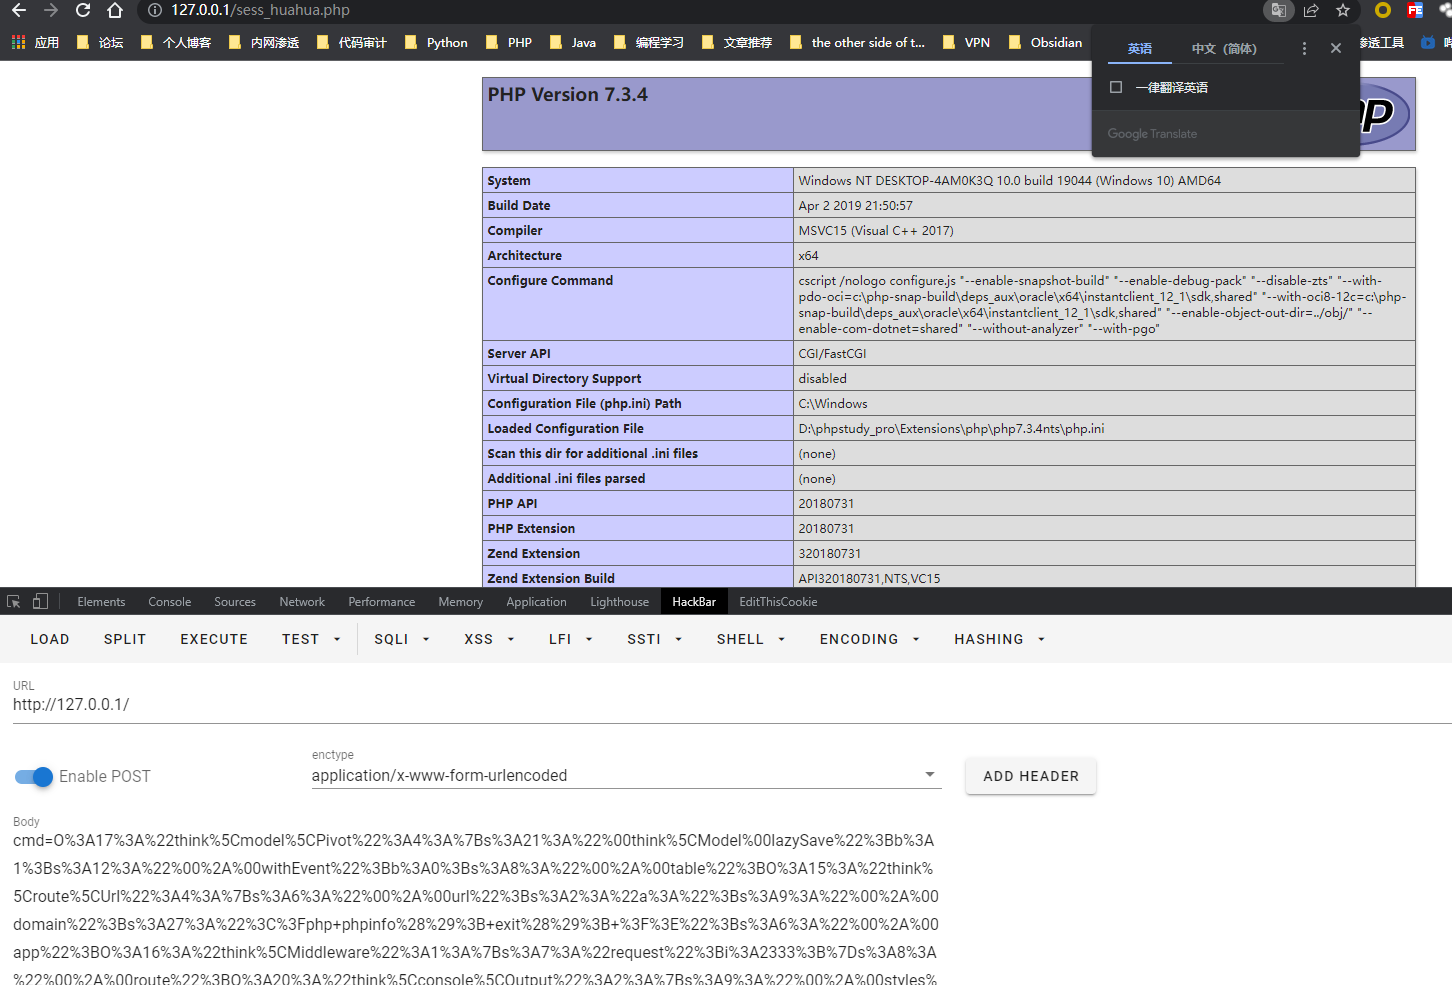The height and width of the screenshot is (985, 1452).
Task: Click the 'CGI/FastCGI' Server API value
Action: [x=832, y=354]
